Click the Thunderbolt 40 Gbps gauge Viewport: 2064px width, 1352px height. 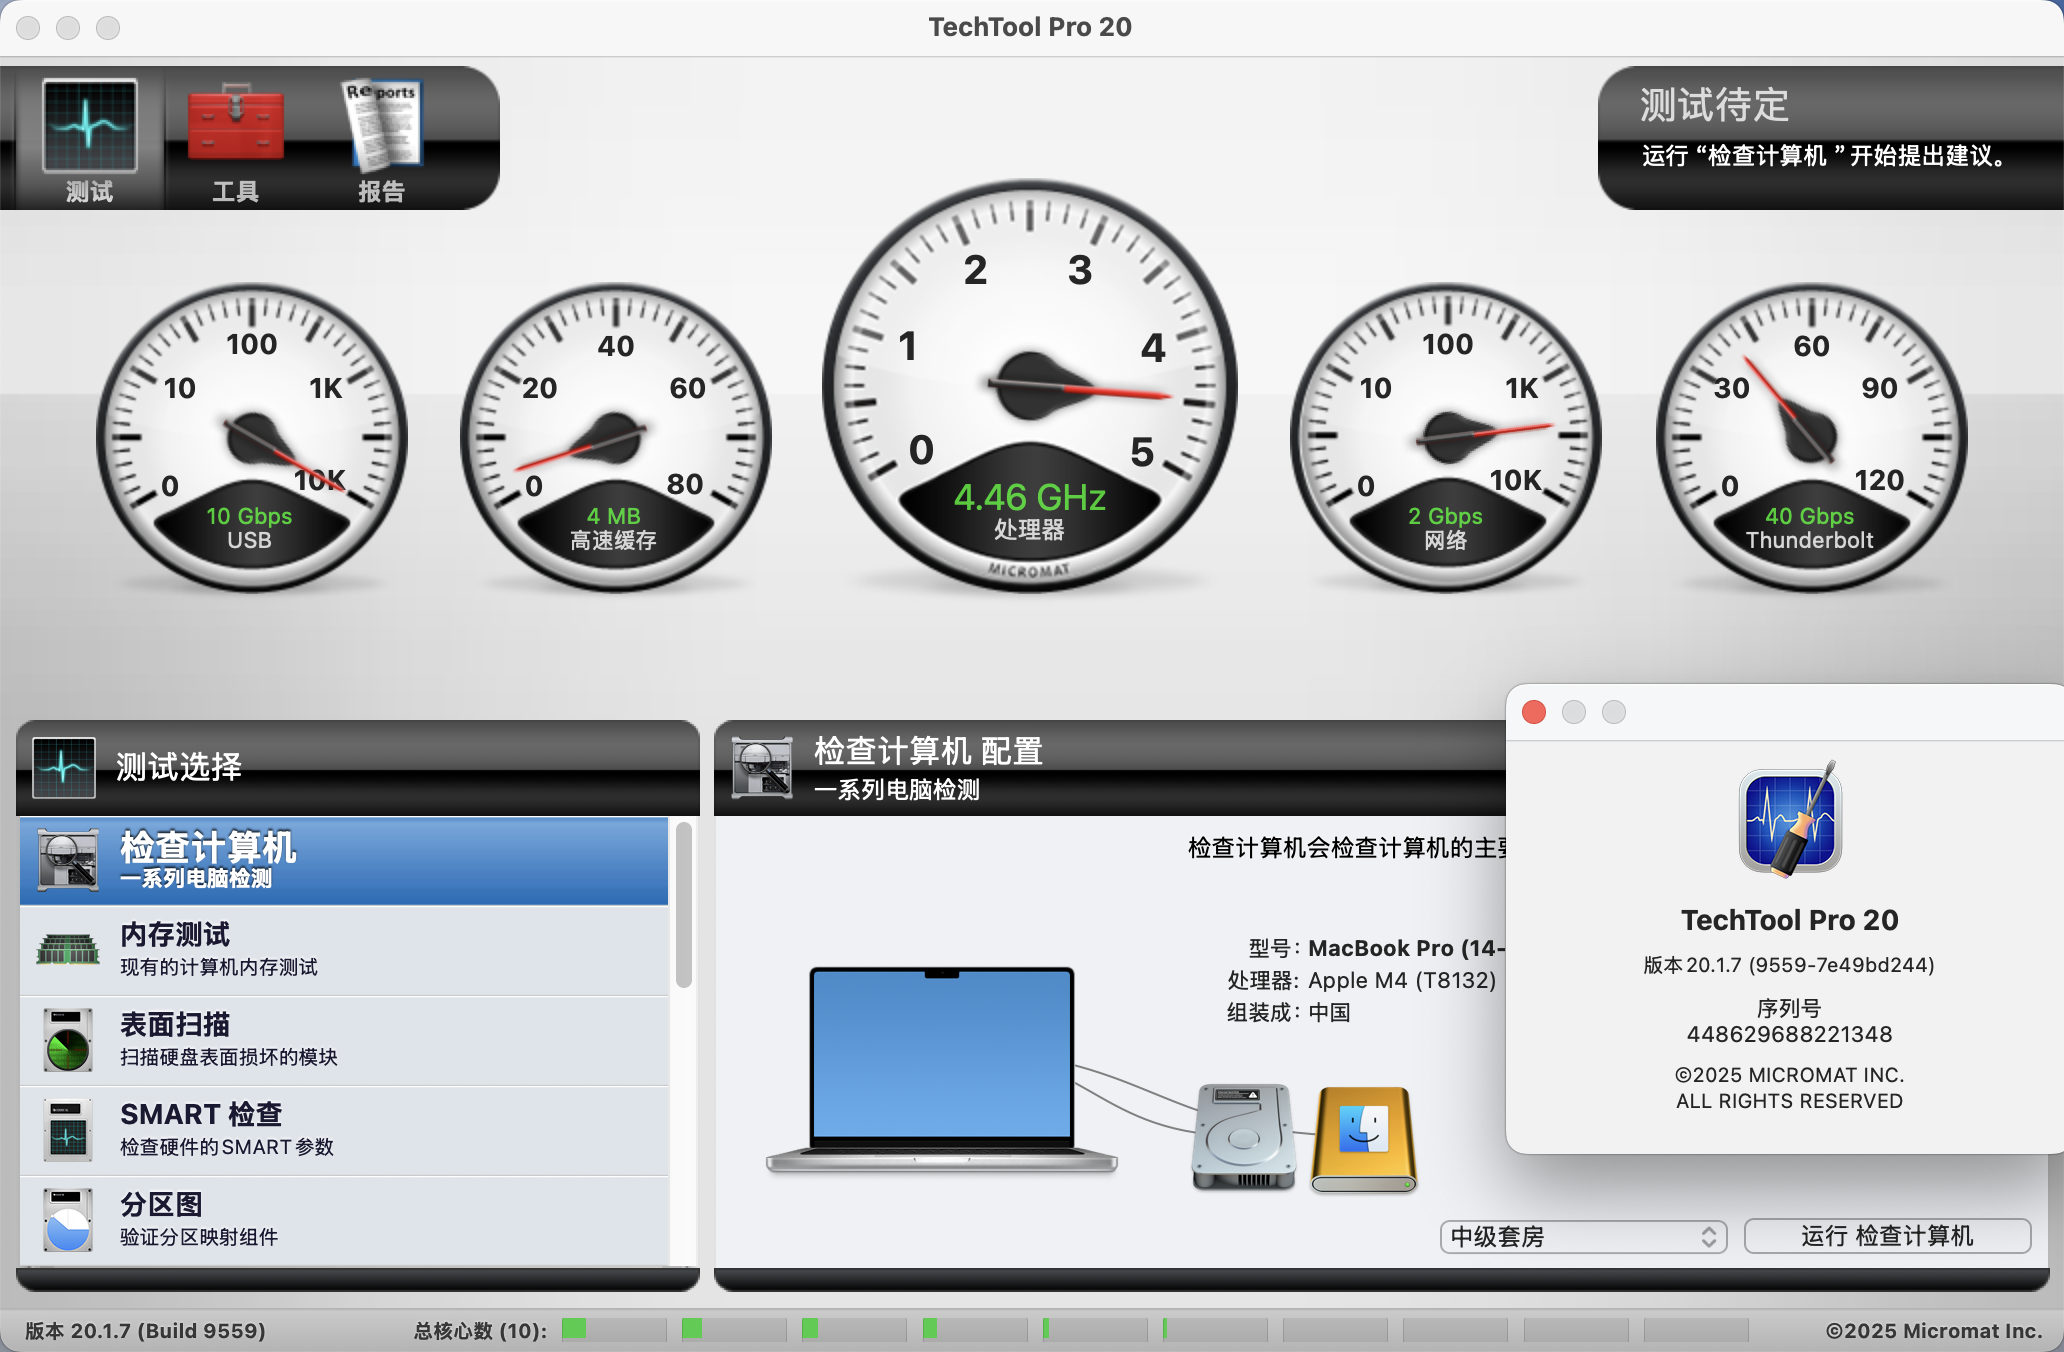(1811, 437)
